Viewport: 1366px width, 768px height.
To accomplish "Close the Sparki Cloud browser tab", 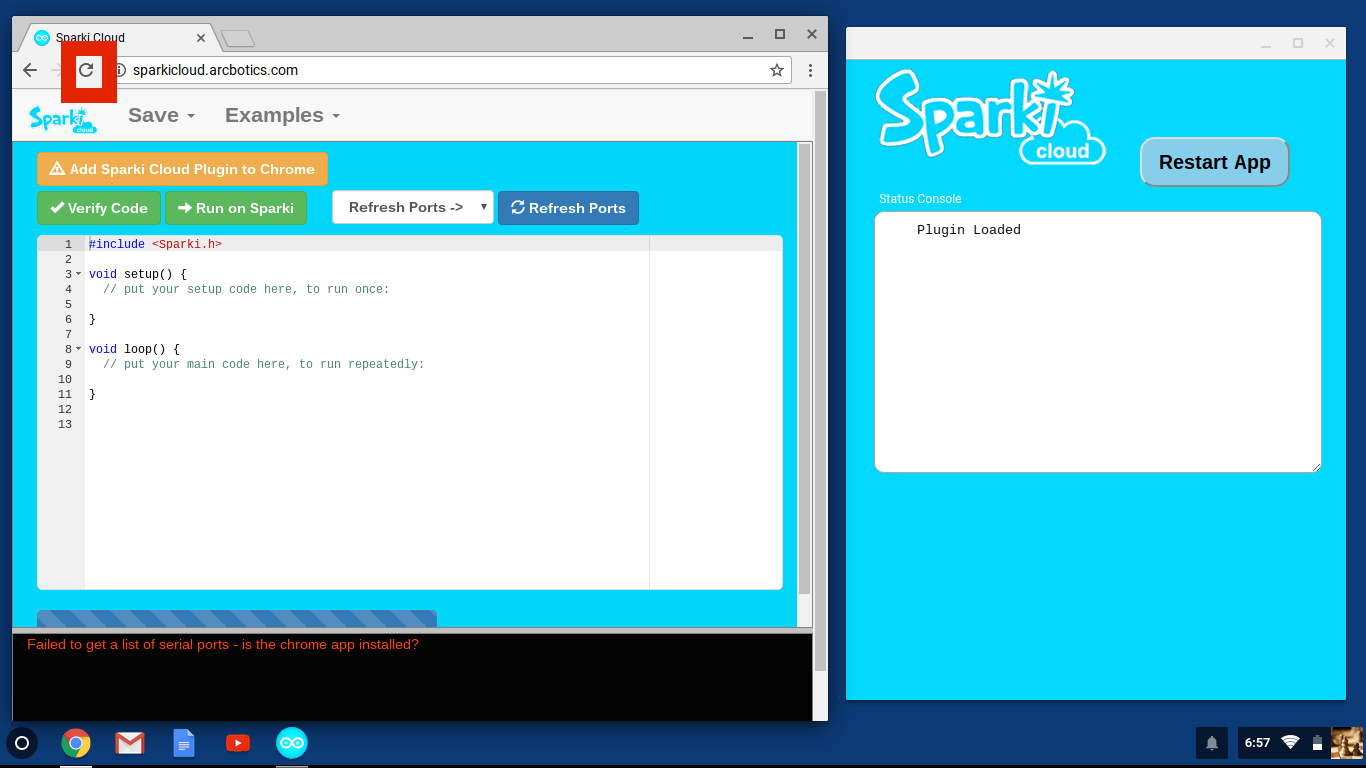I will (201, 38).
